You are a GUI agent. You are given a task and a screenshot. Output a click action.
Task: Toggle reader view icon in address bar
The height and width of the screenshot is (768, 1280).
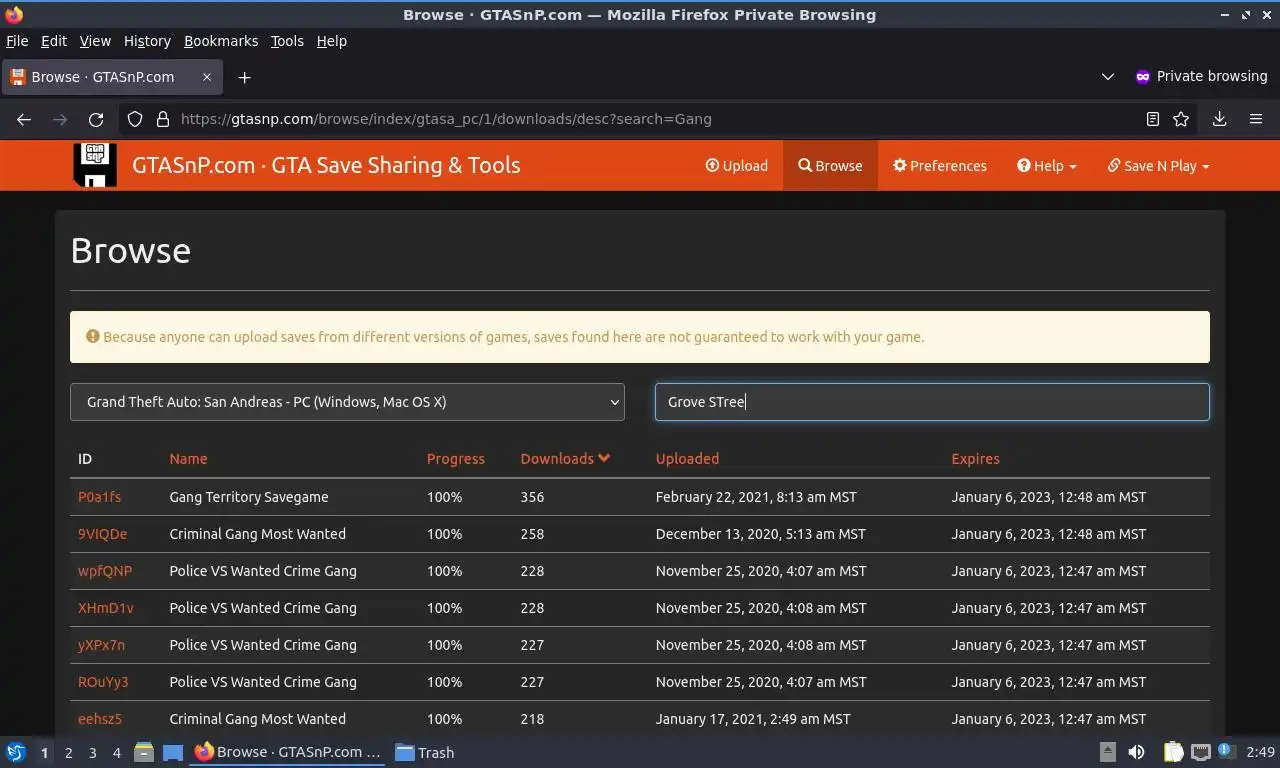[x=1152, y=119]
